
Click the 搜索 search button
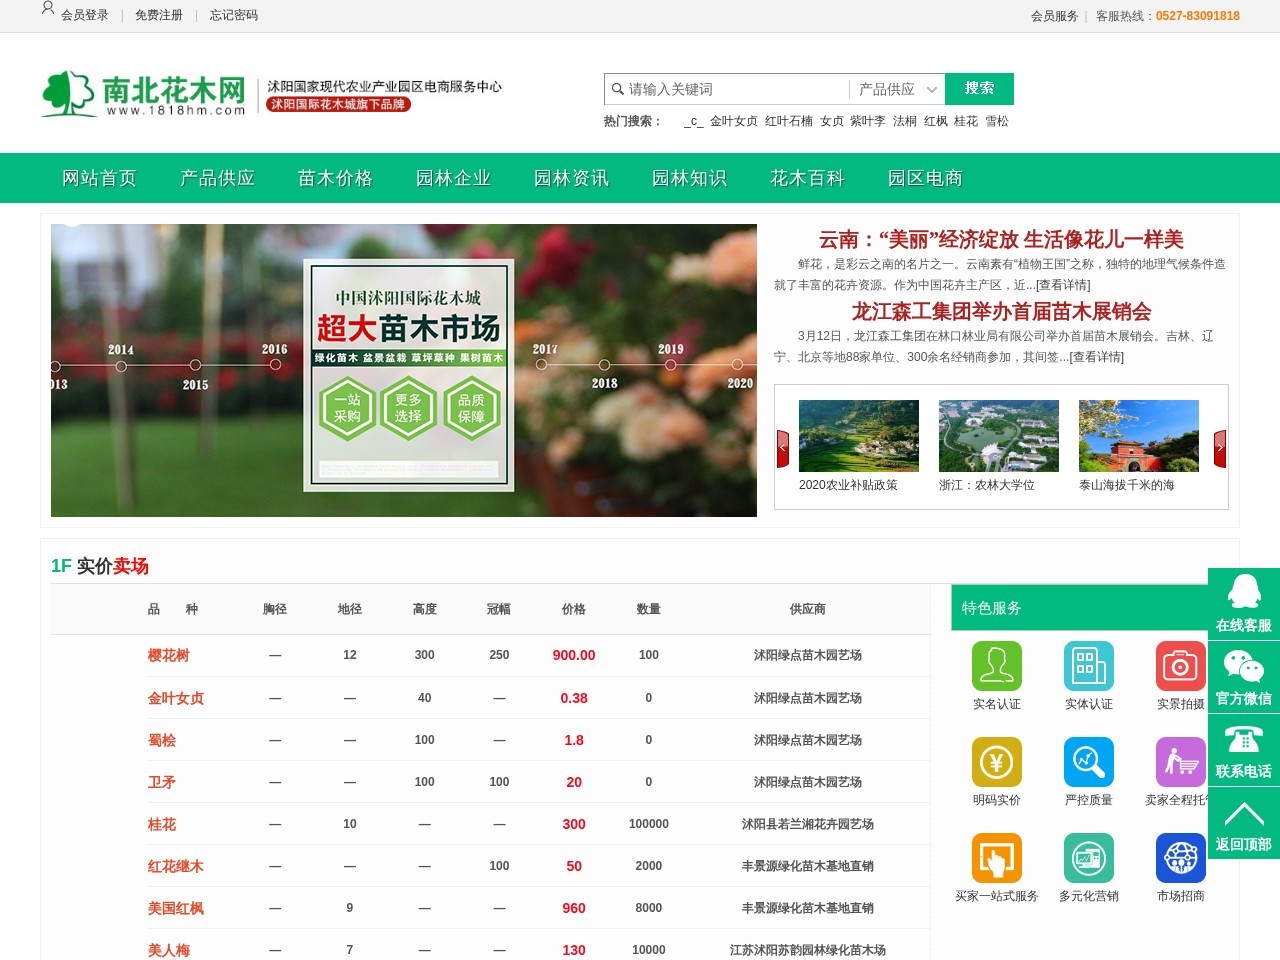[979, 89]
